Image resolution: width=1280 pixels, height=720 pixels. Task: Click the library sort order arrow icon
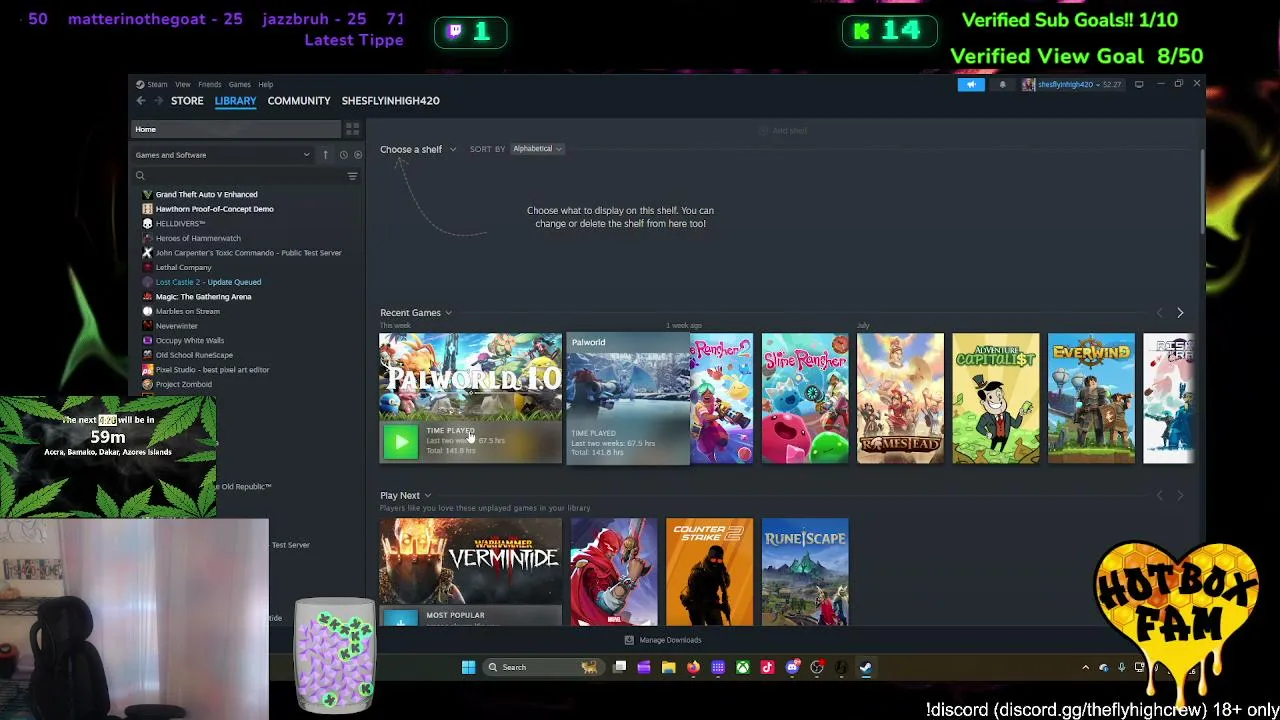[x=325, y=155]
